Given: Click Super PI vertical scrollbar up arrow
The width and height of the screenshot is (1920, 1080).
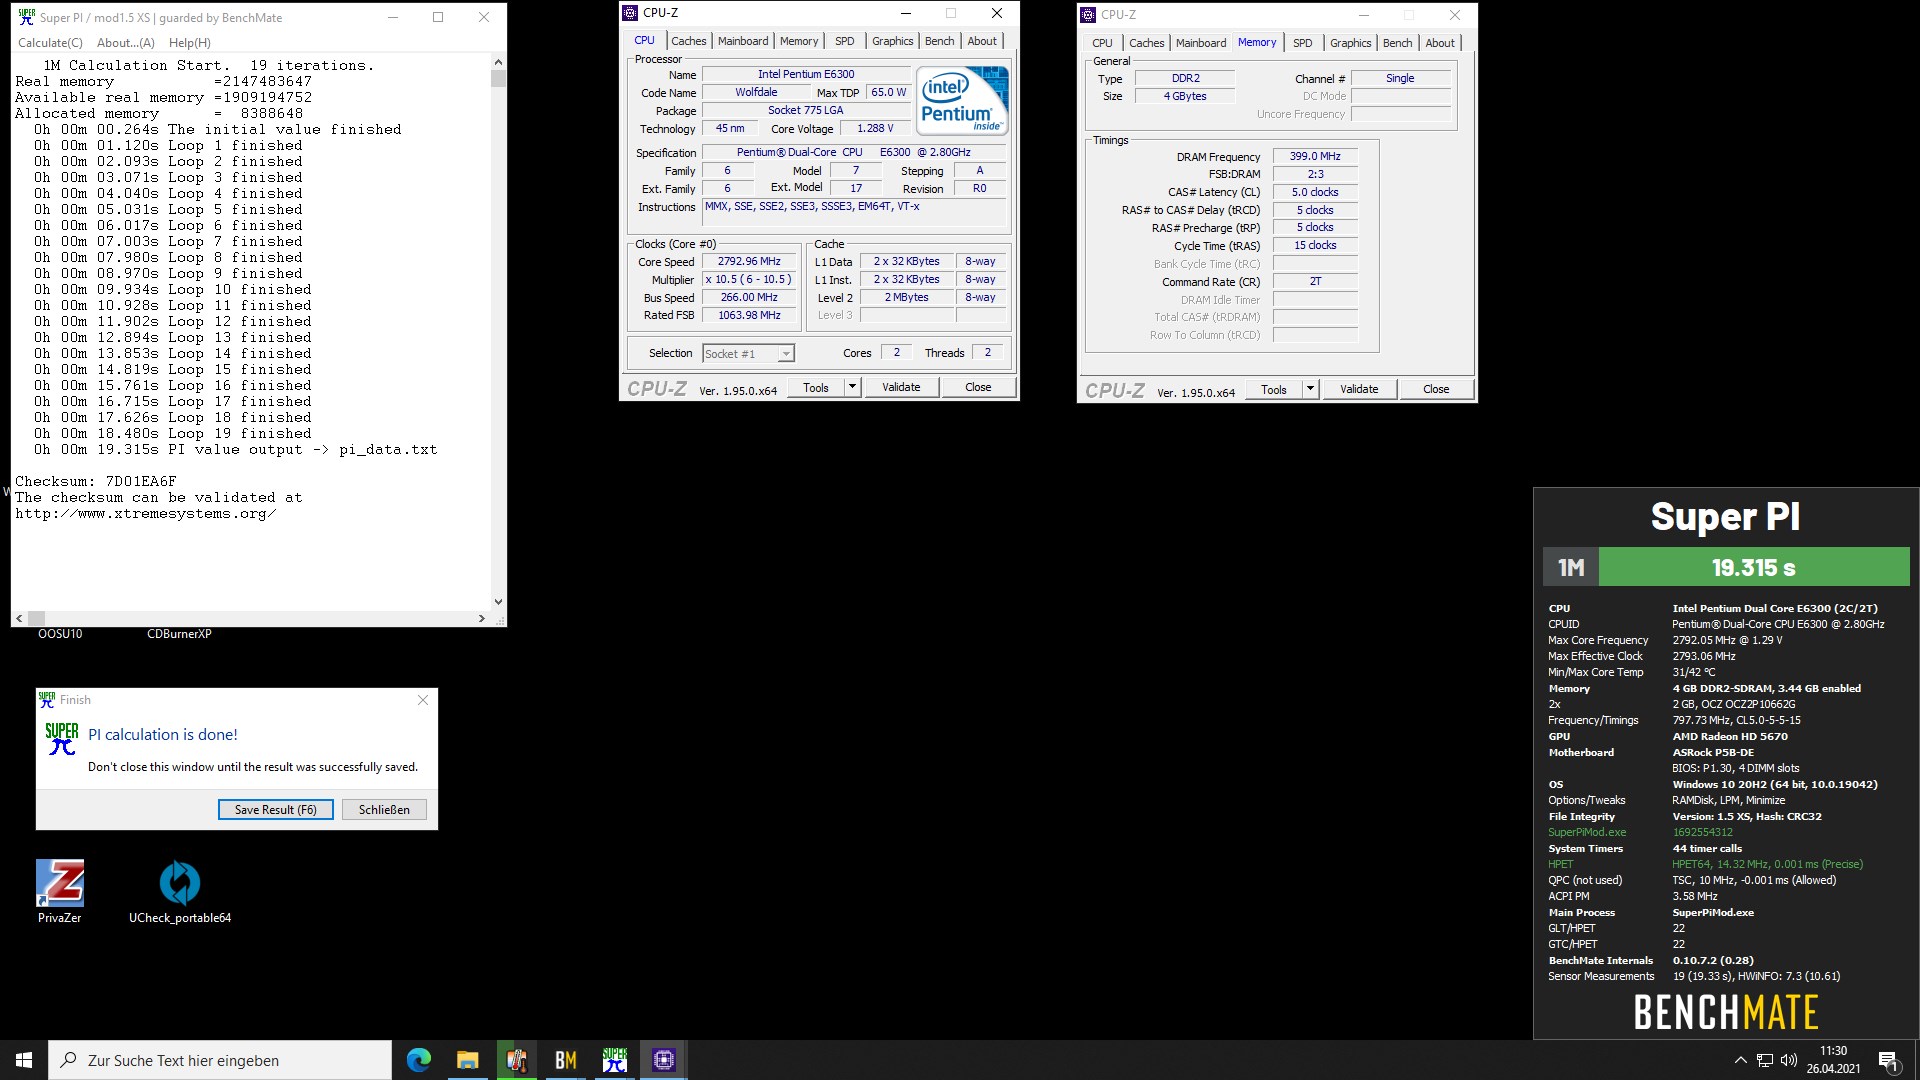Looking at the screenshot, I should click(x=498, y=61).
